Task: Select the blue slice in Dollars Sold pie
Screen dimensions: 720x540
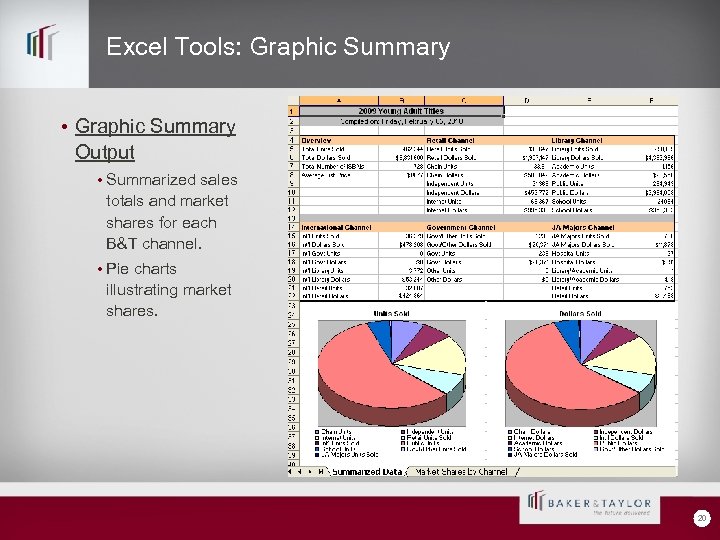Action: click(567, 334)
